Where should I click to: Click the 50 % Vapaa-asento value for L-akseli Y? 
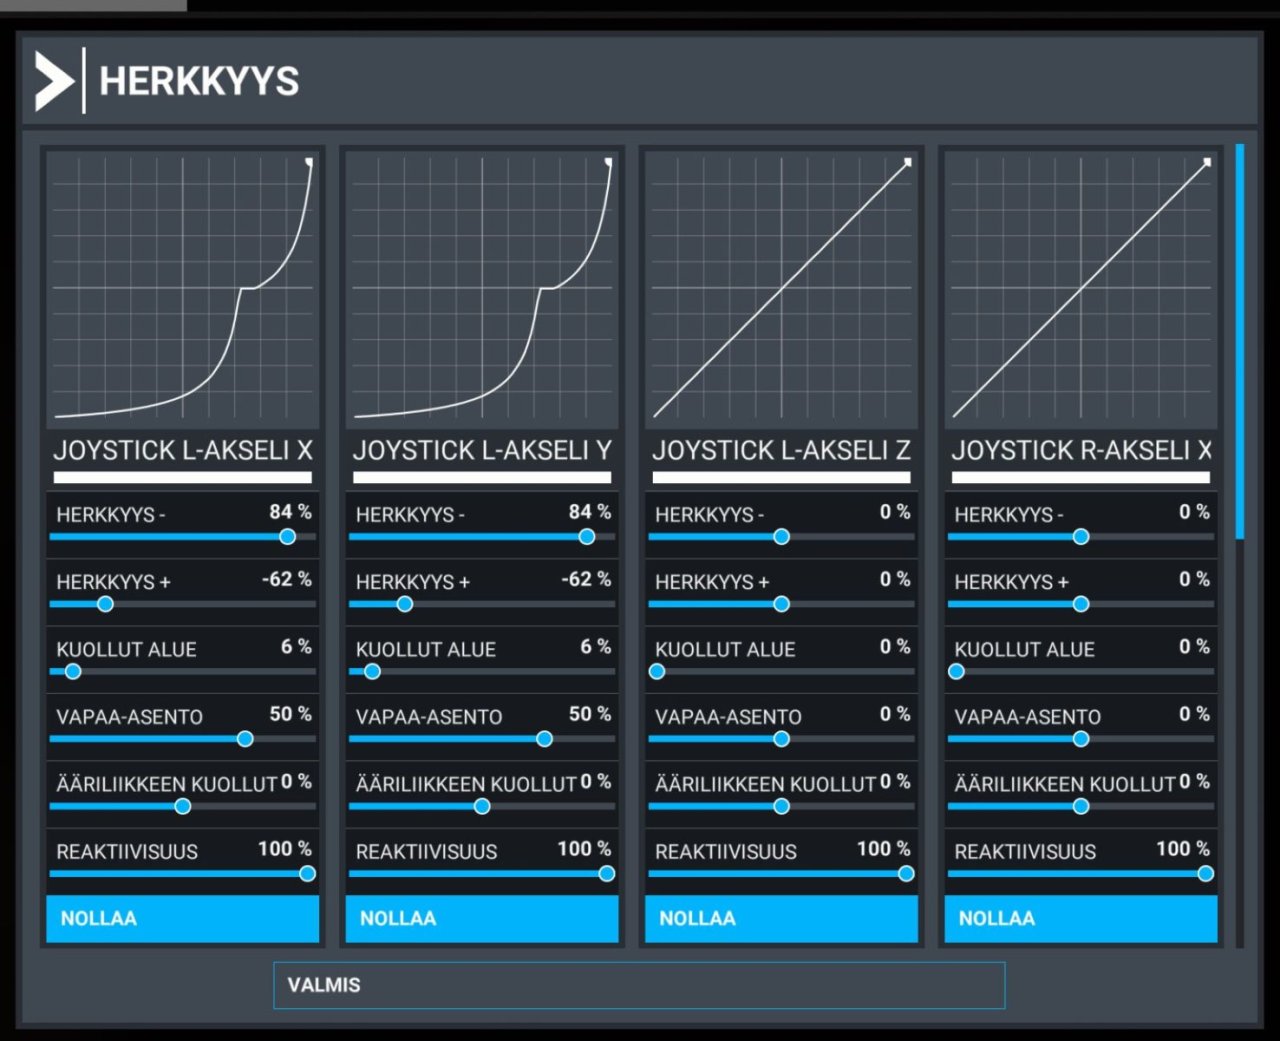tap(590, 714)
